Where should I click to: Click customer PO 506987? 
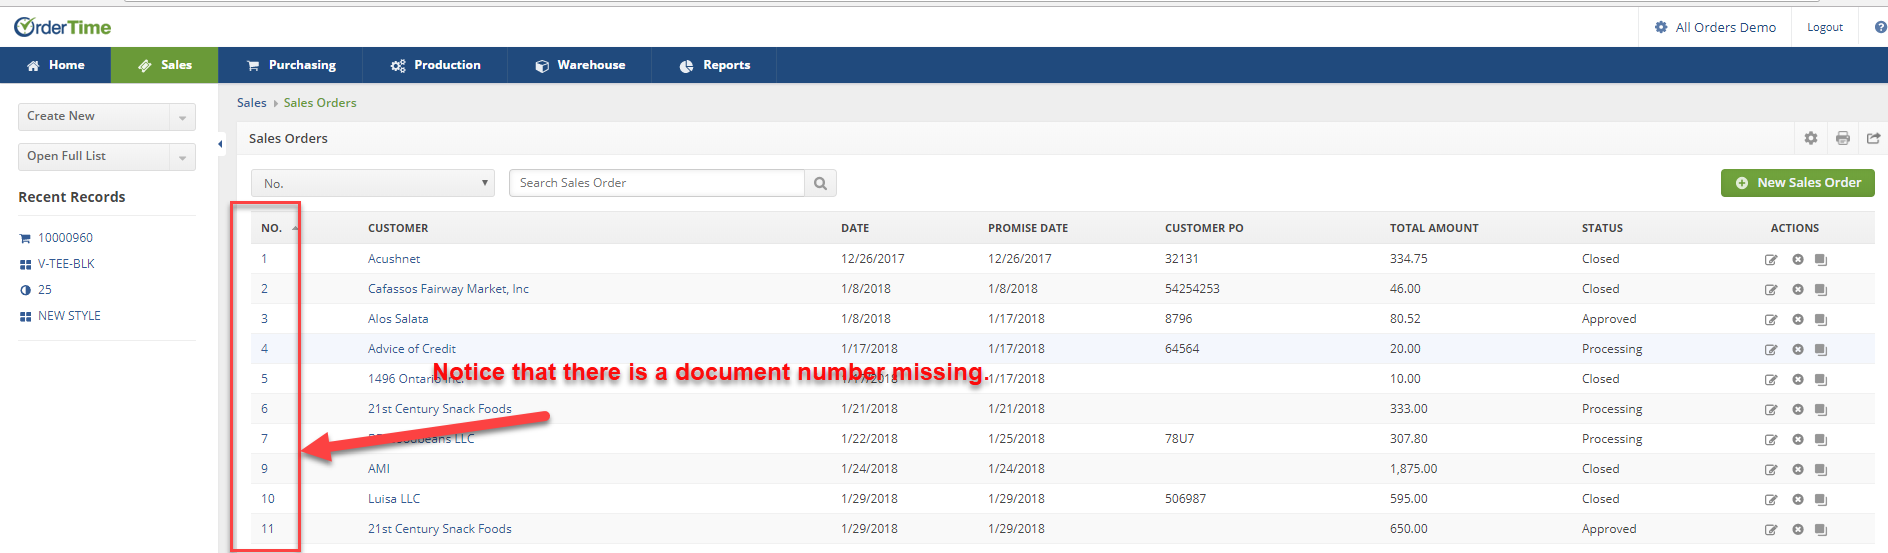(1185, 499)
